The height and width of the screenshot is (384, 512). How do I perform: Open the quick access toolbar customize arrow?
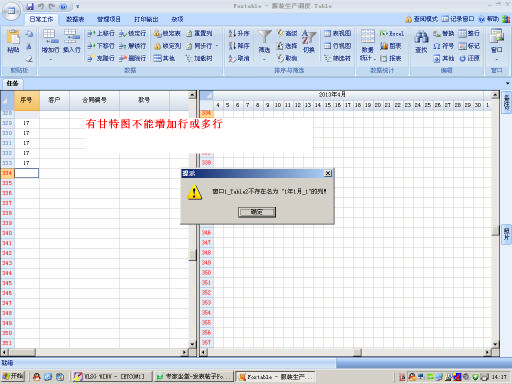click(77, 6)
